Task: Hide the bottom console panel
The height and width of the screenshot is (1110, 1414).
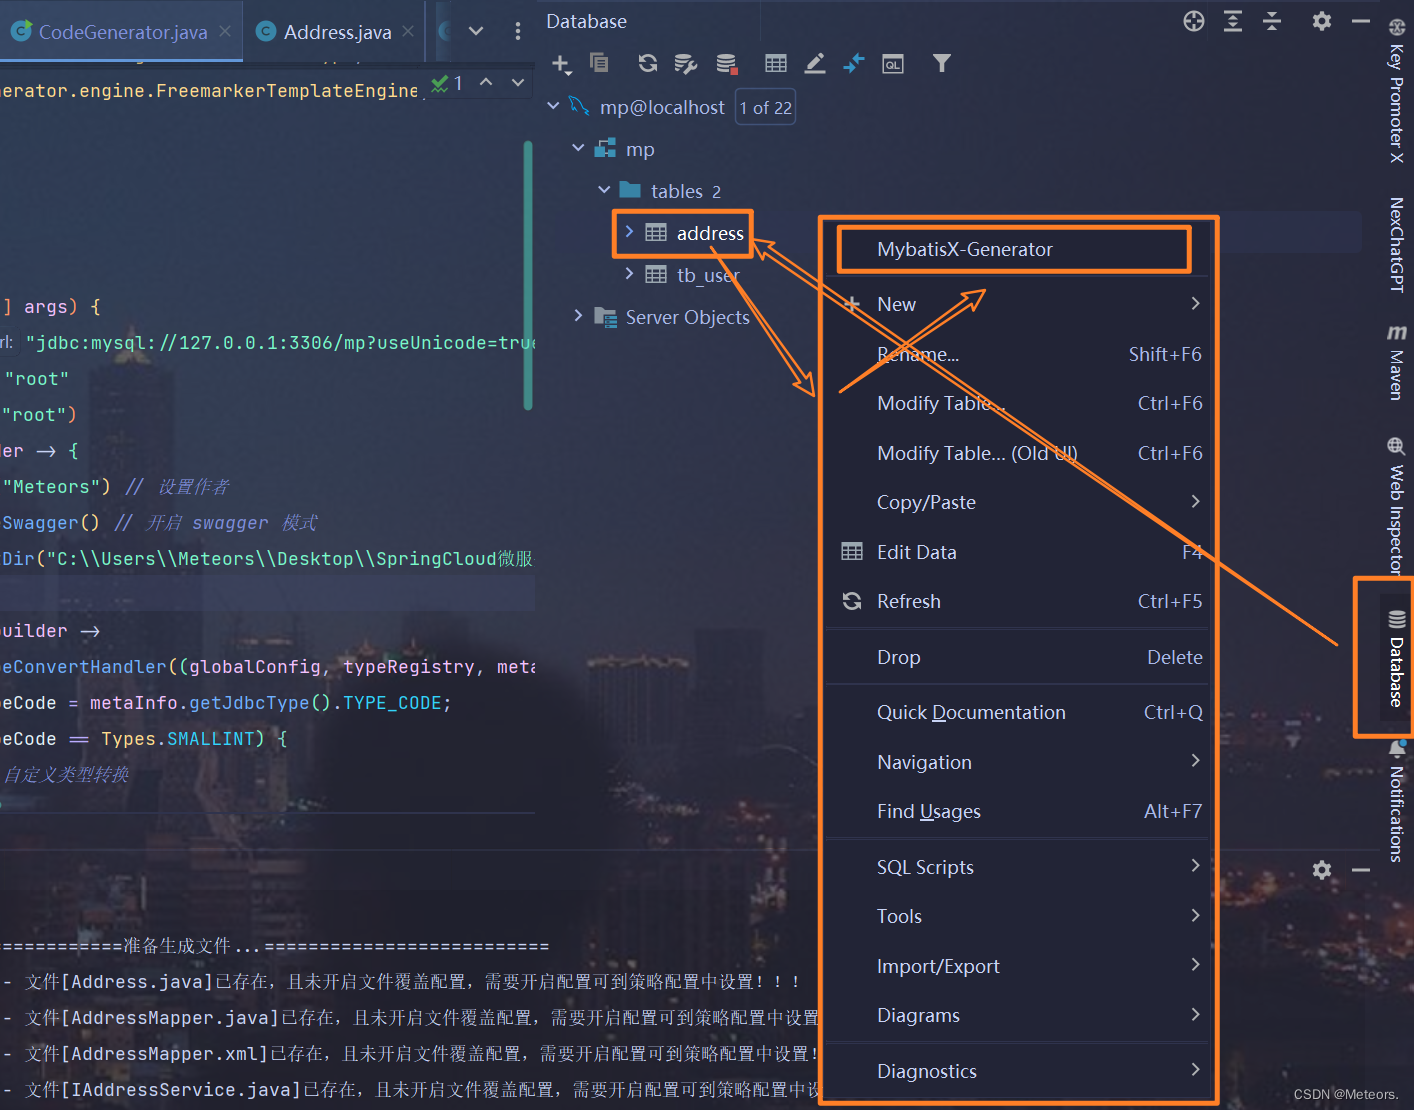Action: tap(1361, 870)
